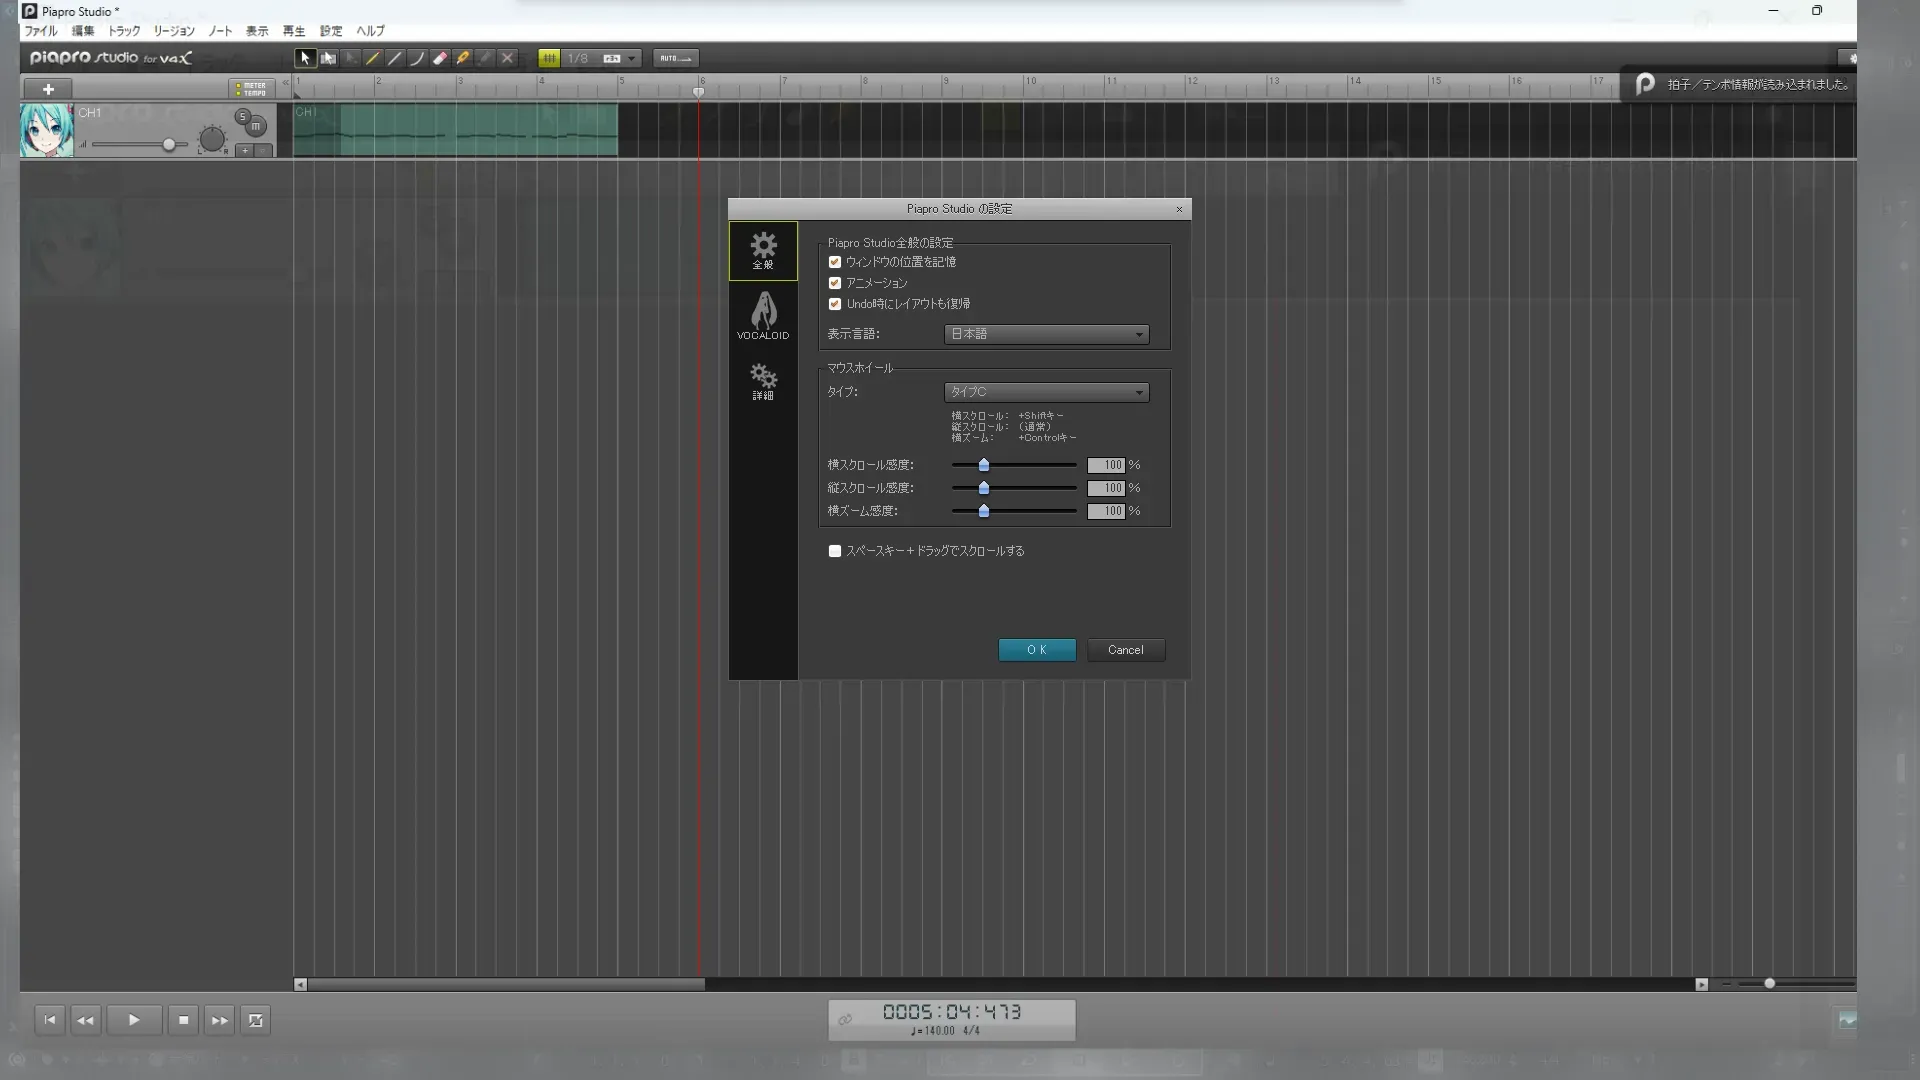
Task: Open the VOCALOID settings section
Action: pyautogui.click(x=763, y=316)
